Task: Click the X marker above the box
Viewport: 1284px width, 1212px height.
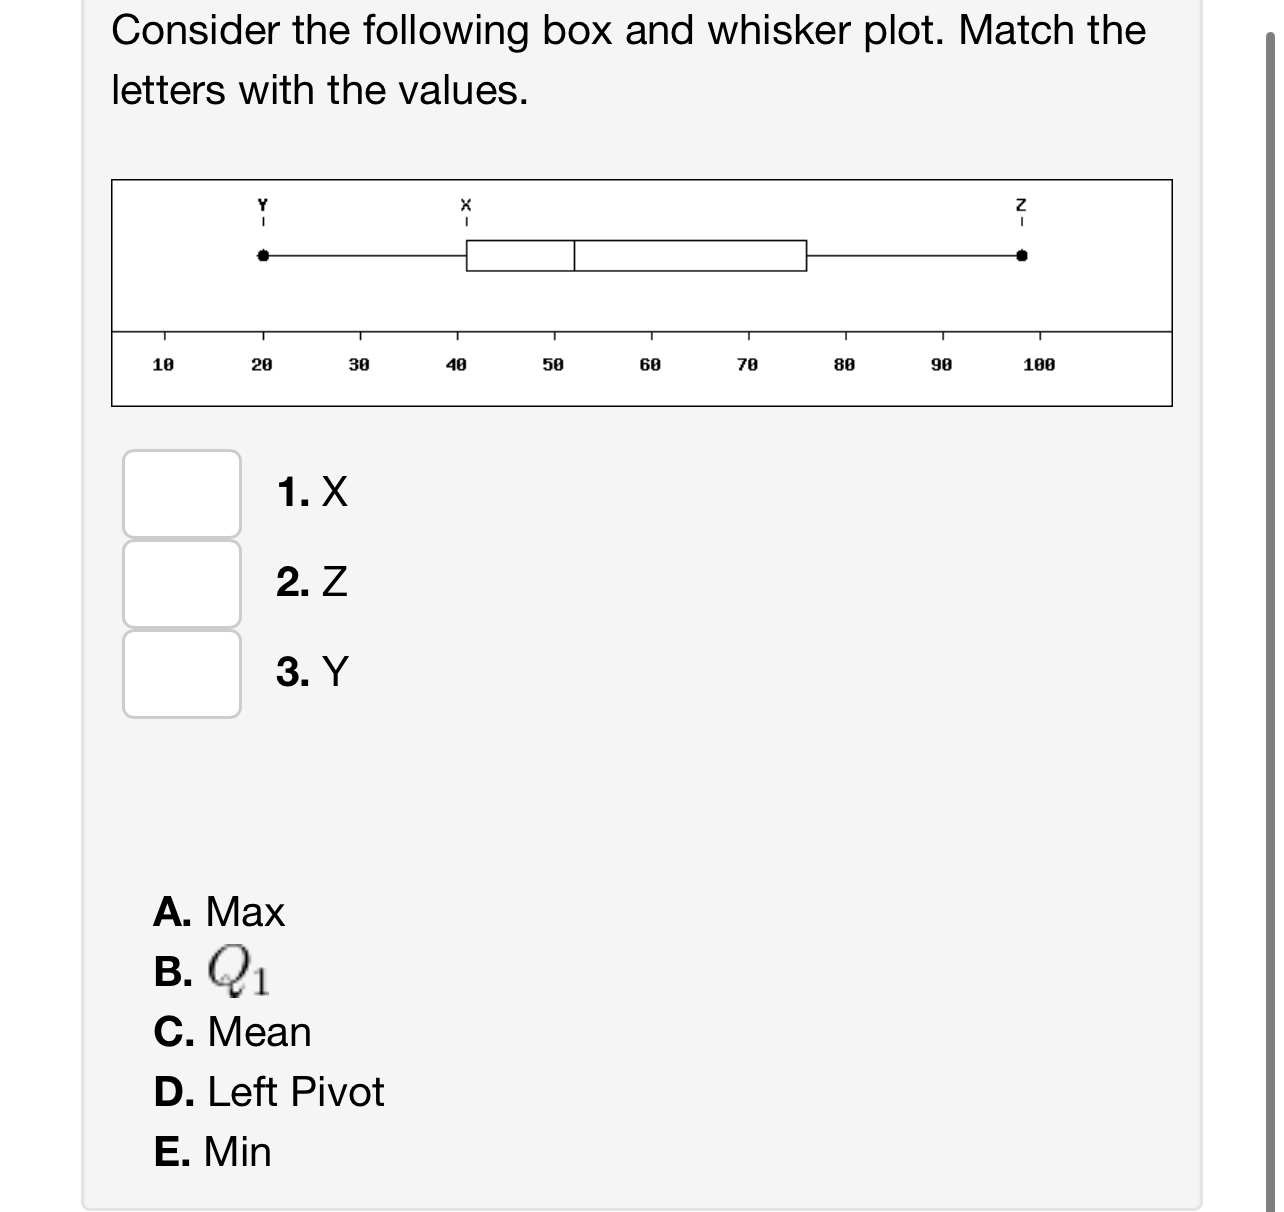Action: click(x=465, y=207)
